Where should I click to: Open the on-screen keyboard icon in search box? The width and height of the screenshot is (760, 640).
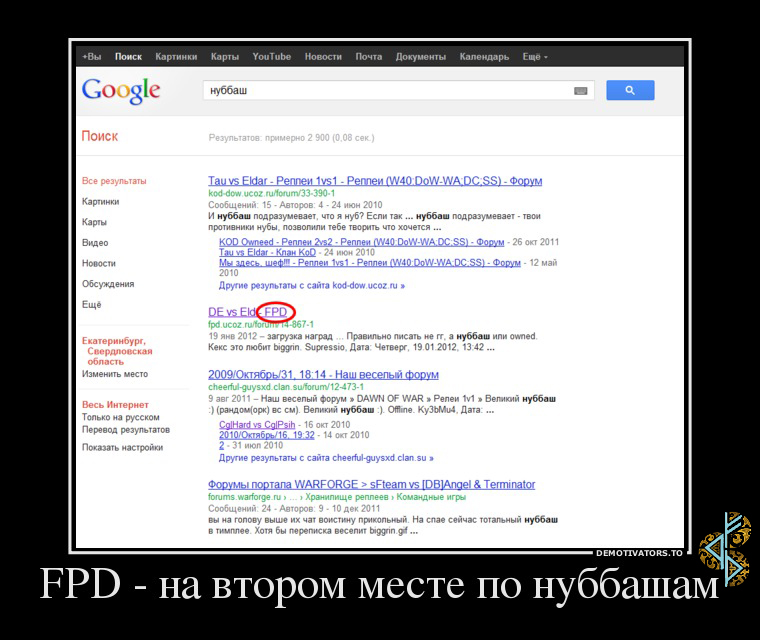click(x=580, y=91)
